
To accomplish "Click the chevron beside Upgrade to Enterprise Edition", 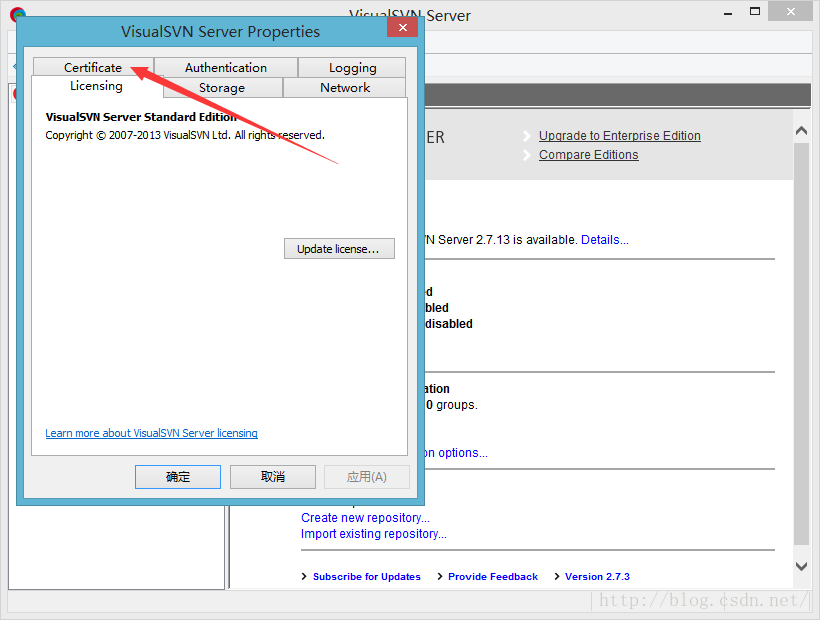I will [x=527, y=136].
